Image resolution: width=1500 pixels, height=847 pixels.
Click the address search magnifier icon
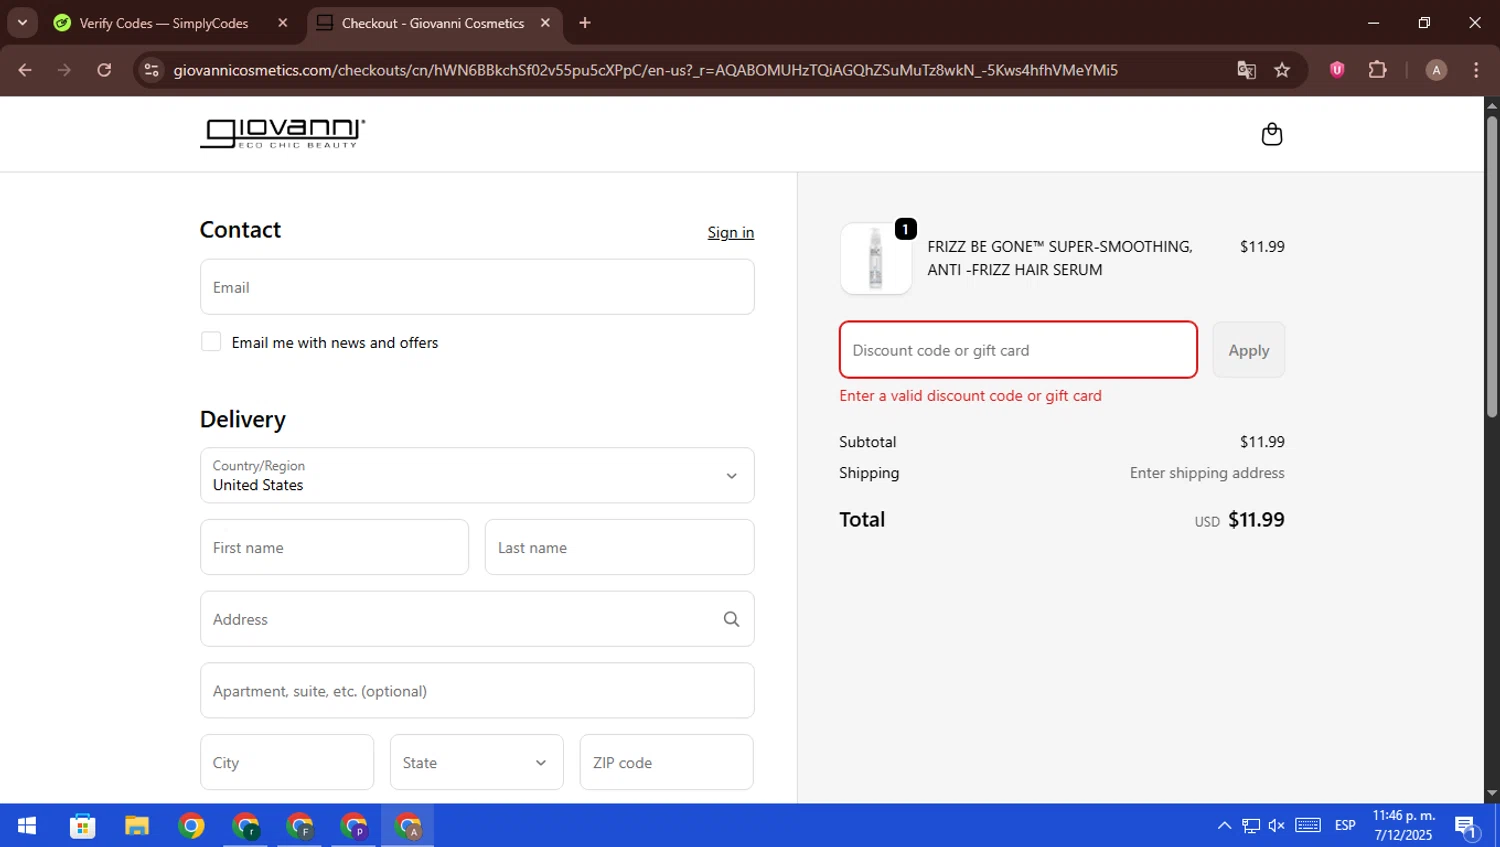point(731,619)
